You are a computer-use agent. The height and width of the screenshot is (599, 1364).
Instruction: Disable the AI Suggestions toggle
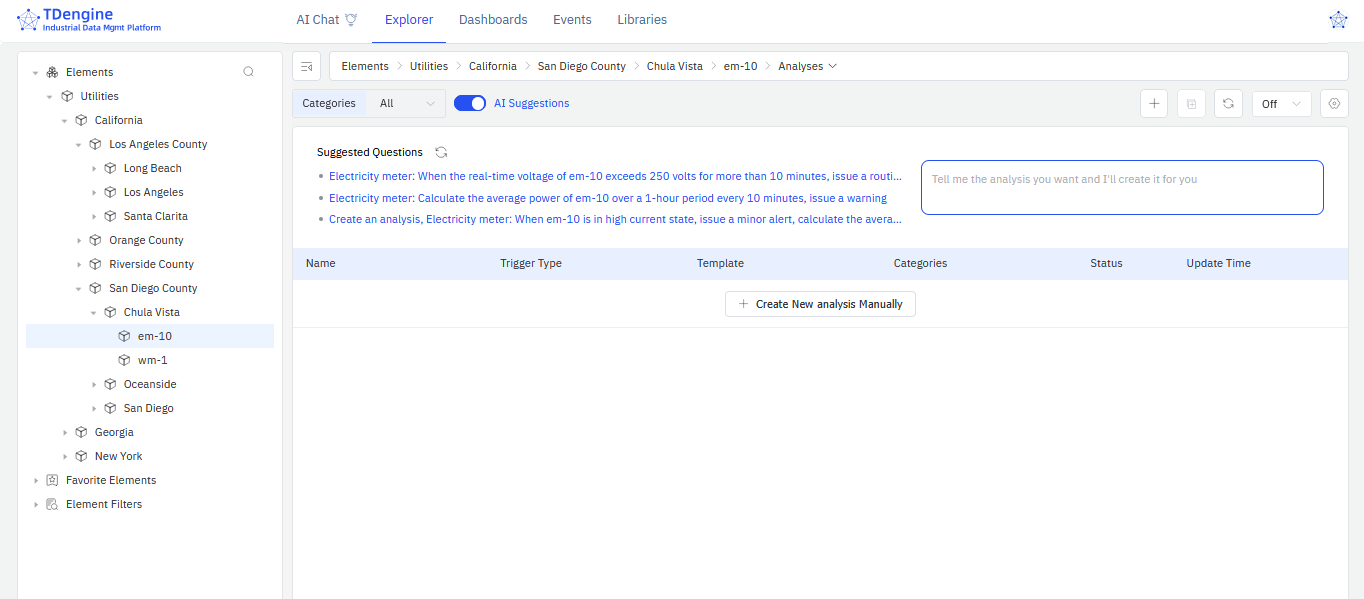click(470, 103)
